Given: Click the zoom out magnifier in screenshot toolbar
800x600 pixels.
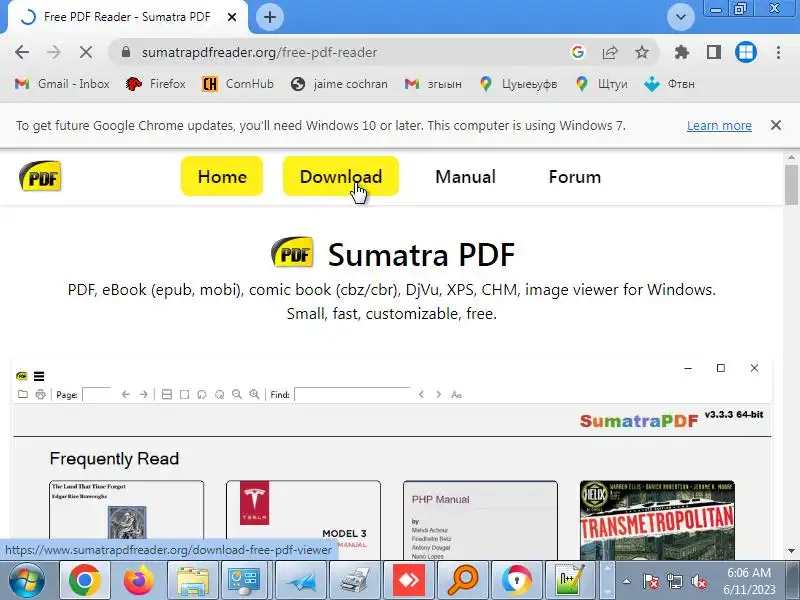Looking at the screenshot, I should [237, 394].
